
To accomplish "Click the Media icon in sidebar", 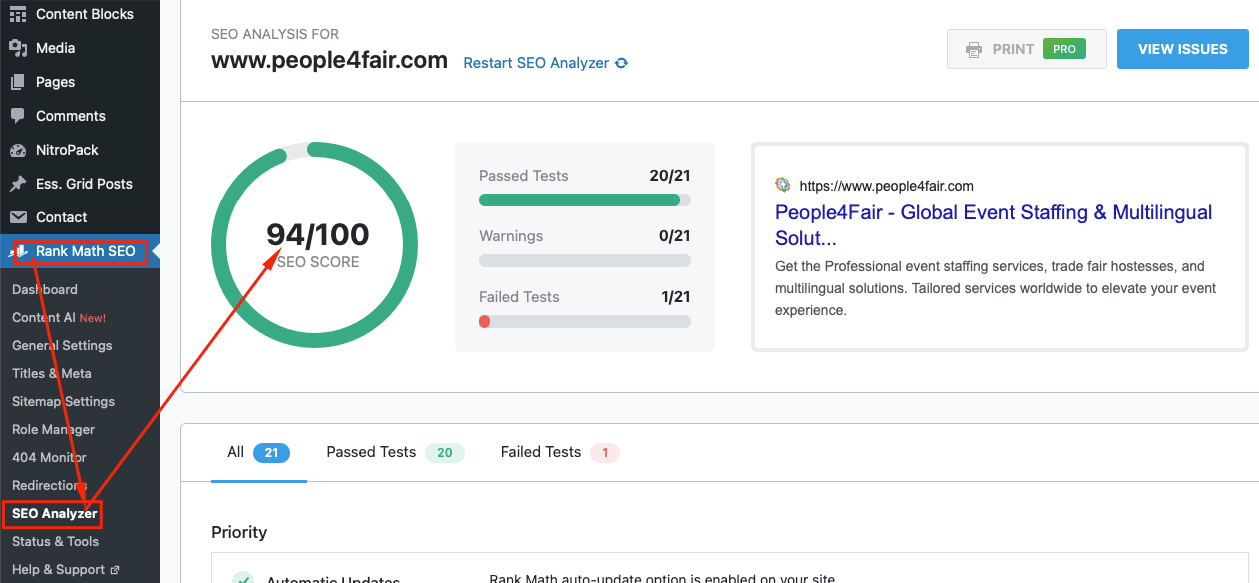I will pyautogui.click(x=18, y=48).
